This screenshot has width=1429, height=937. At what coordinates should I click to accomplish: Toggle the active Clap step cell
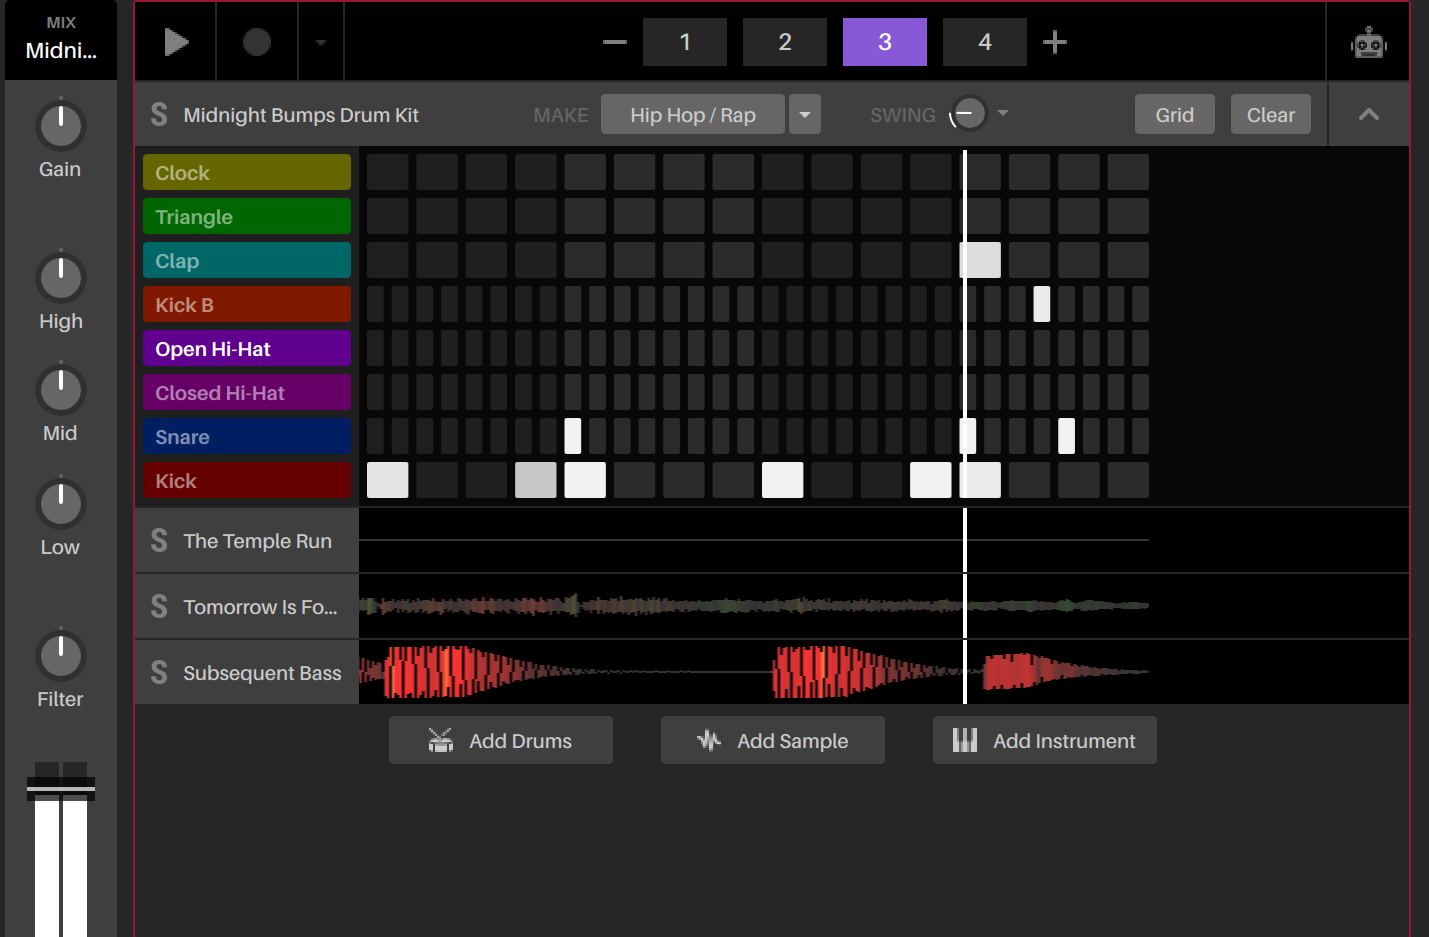tap(980, 260)
